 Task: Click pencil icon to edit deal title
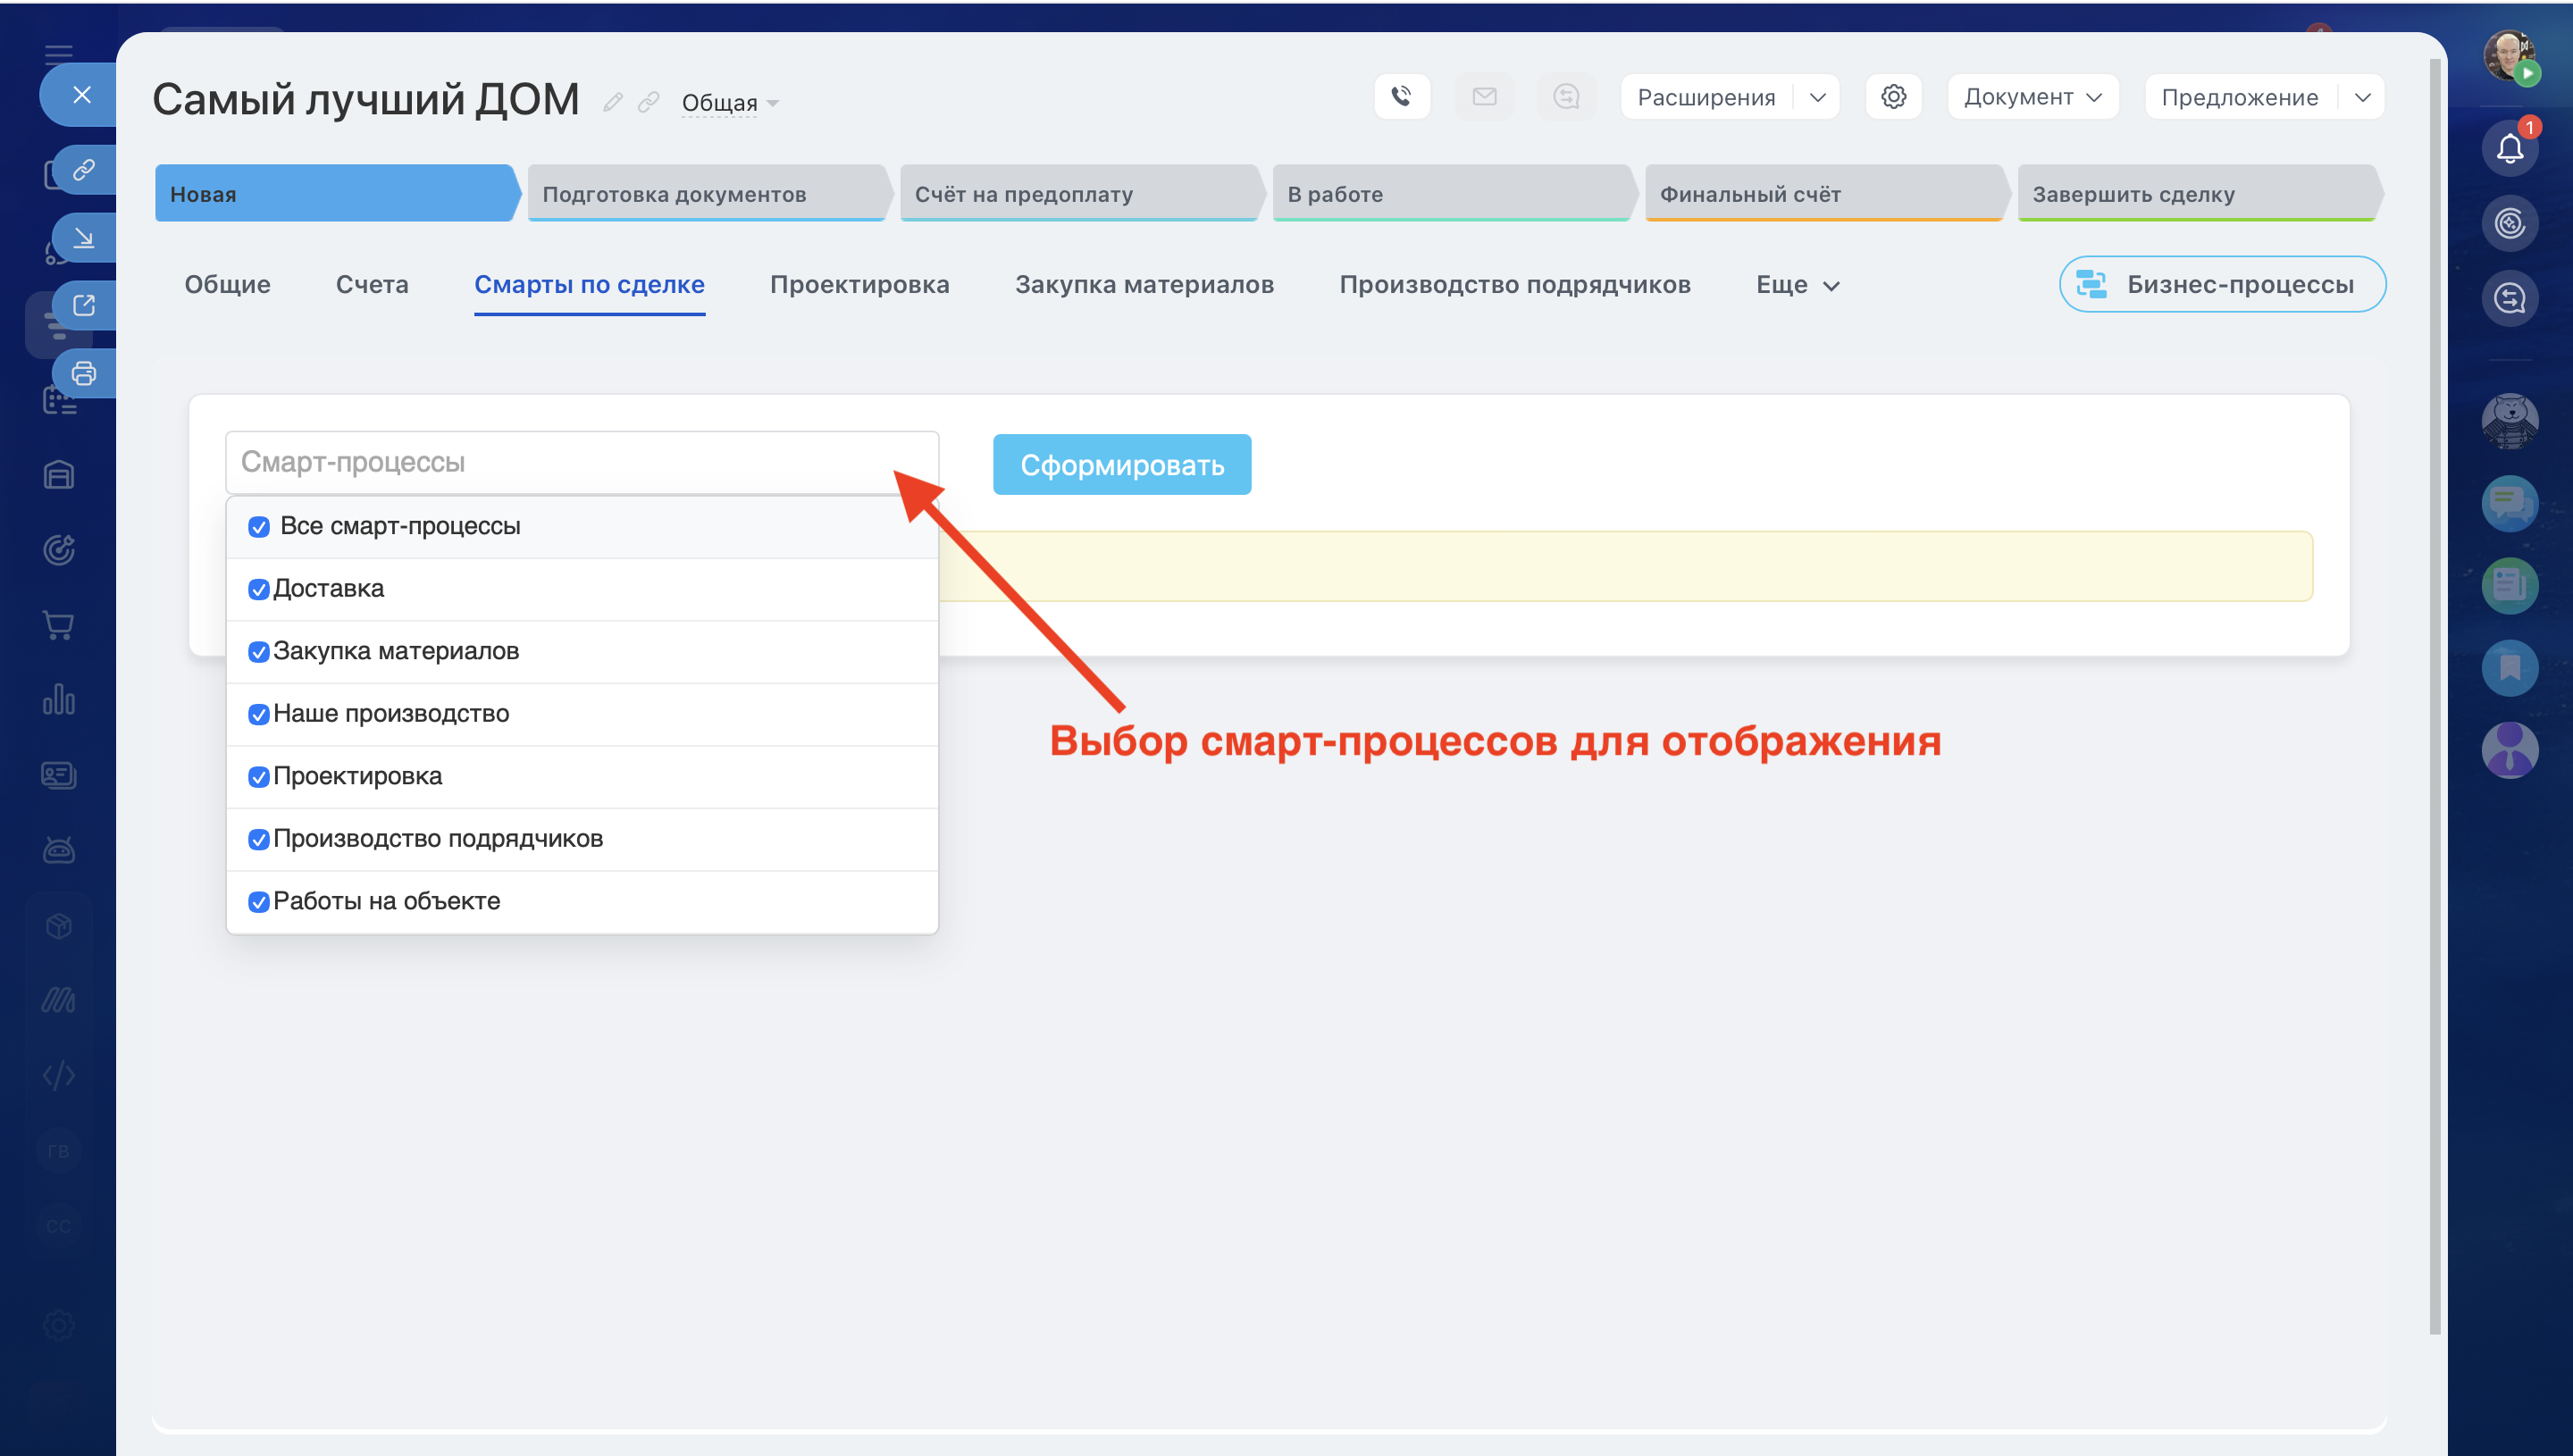[613, 102]
